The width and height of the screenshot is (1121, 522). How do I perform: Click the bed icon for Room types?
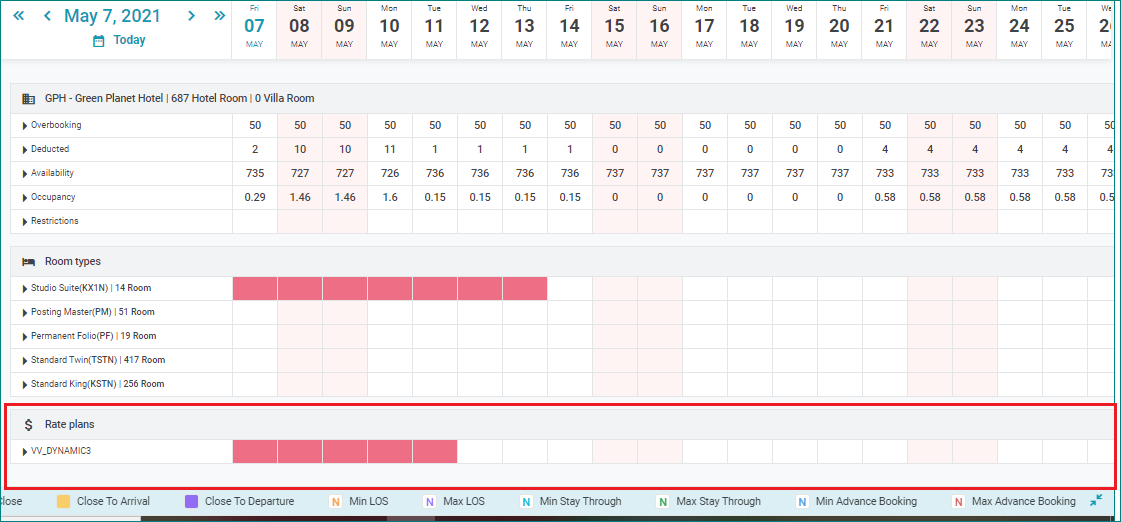[x=29, y=262]
